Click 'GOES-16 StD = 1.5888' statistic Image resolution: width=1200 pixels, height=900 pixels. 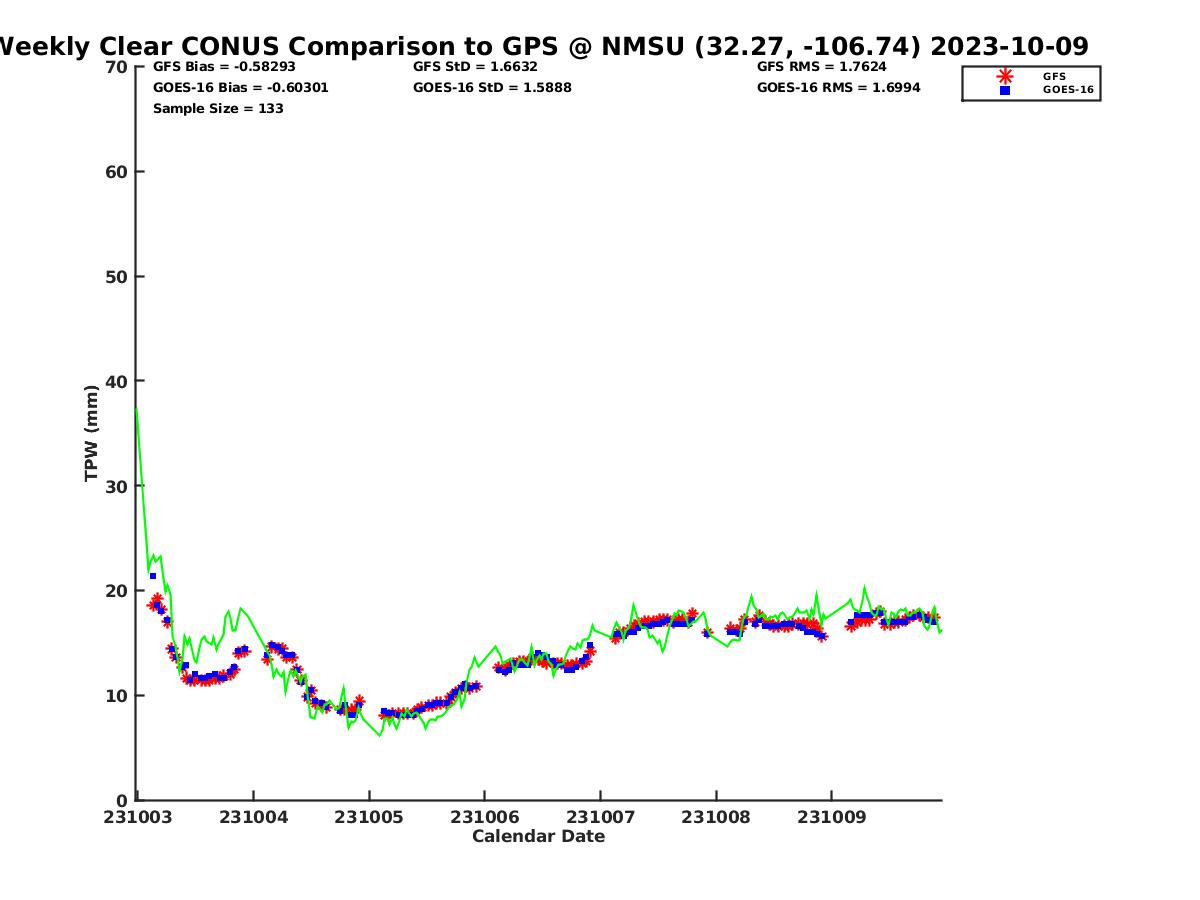pyautogui.click(x=492, y=88)
